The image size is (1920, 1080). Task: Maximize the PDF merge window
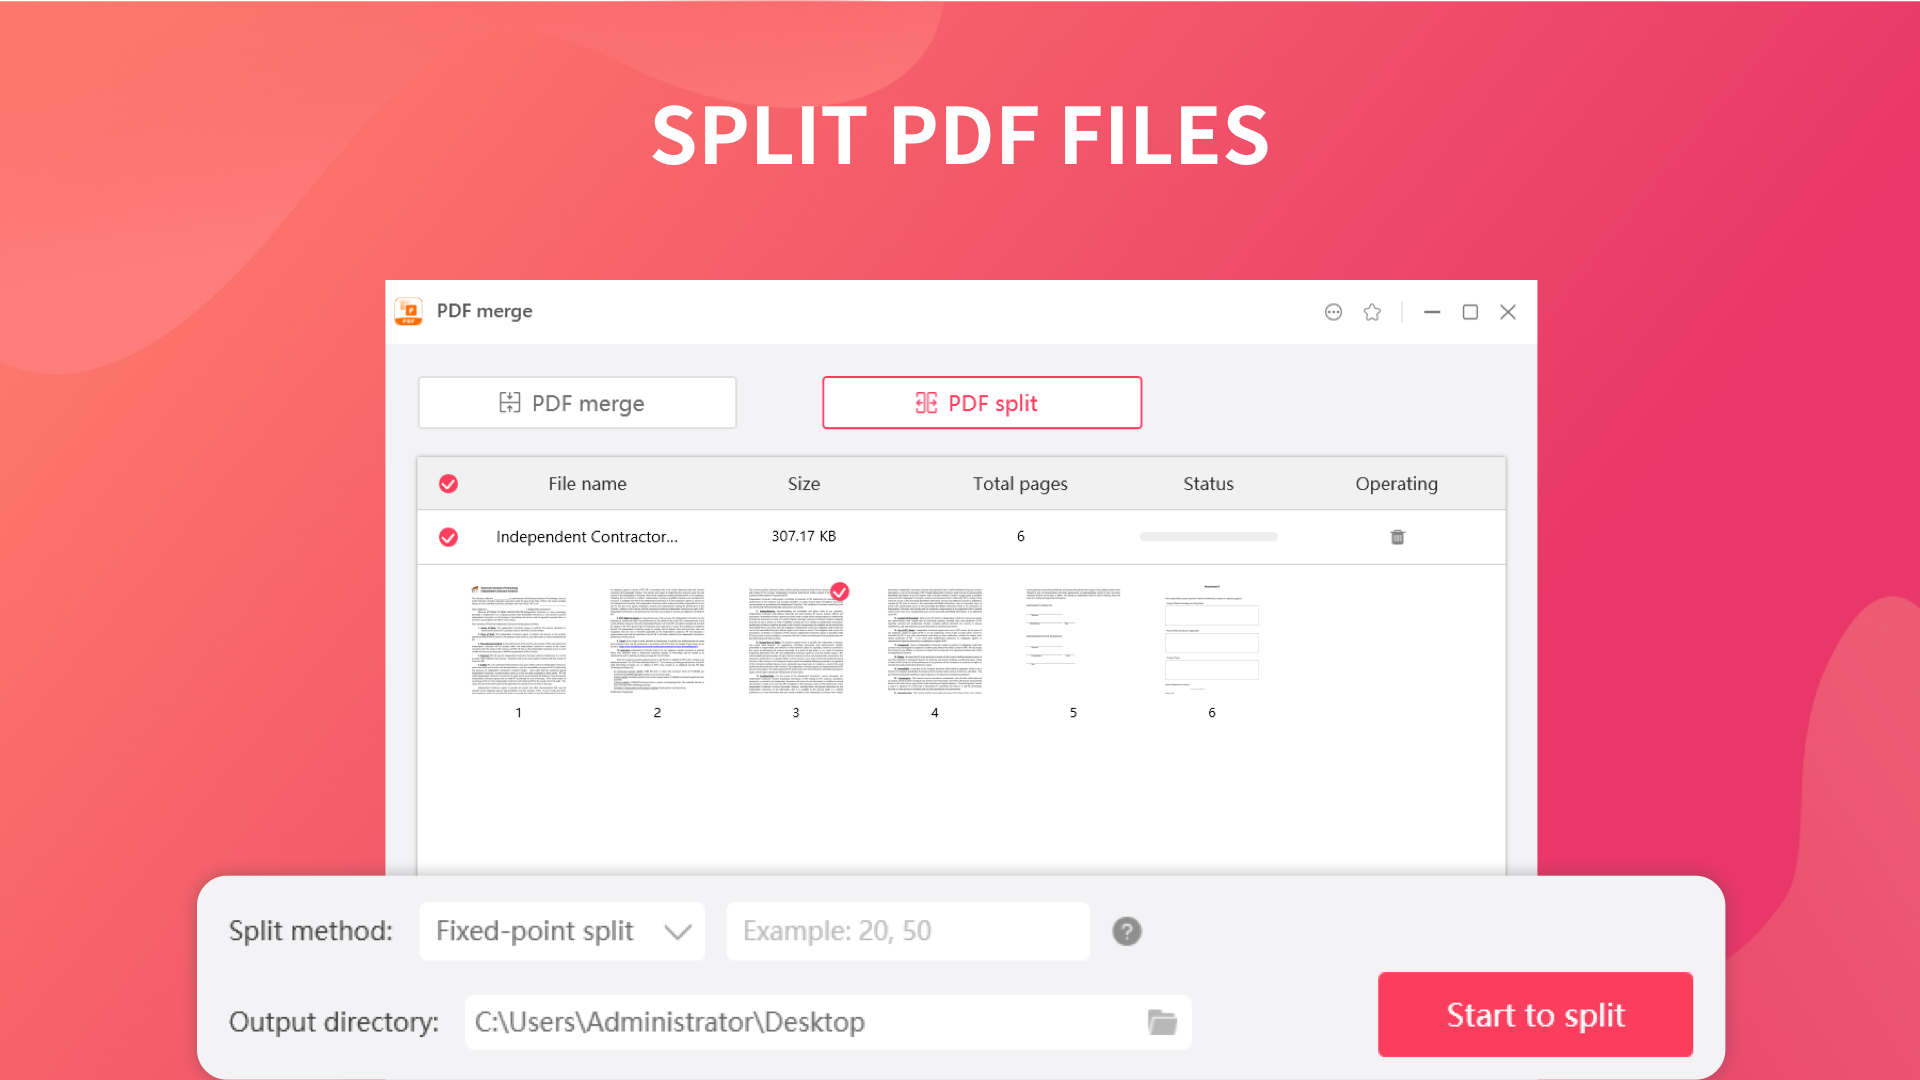point(1470,312)
